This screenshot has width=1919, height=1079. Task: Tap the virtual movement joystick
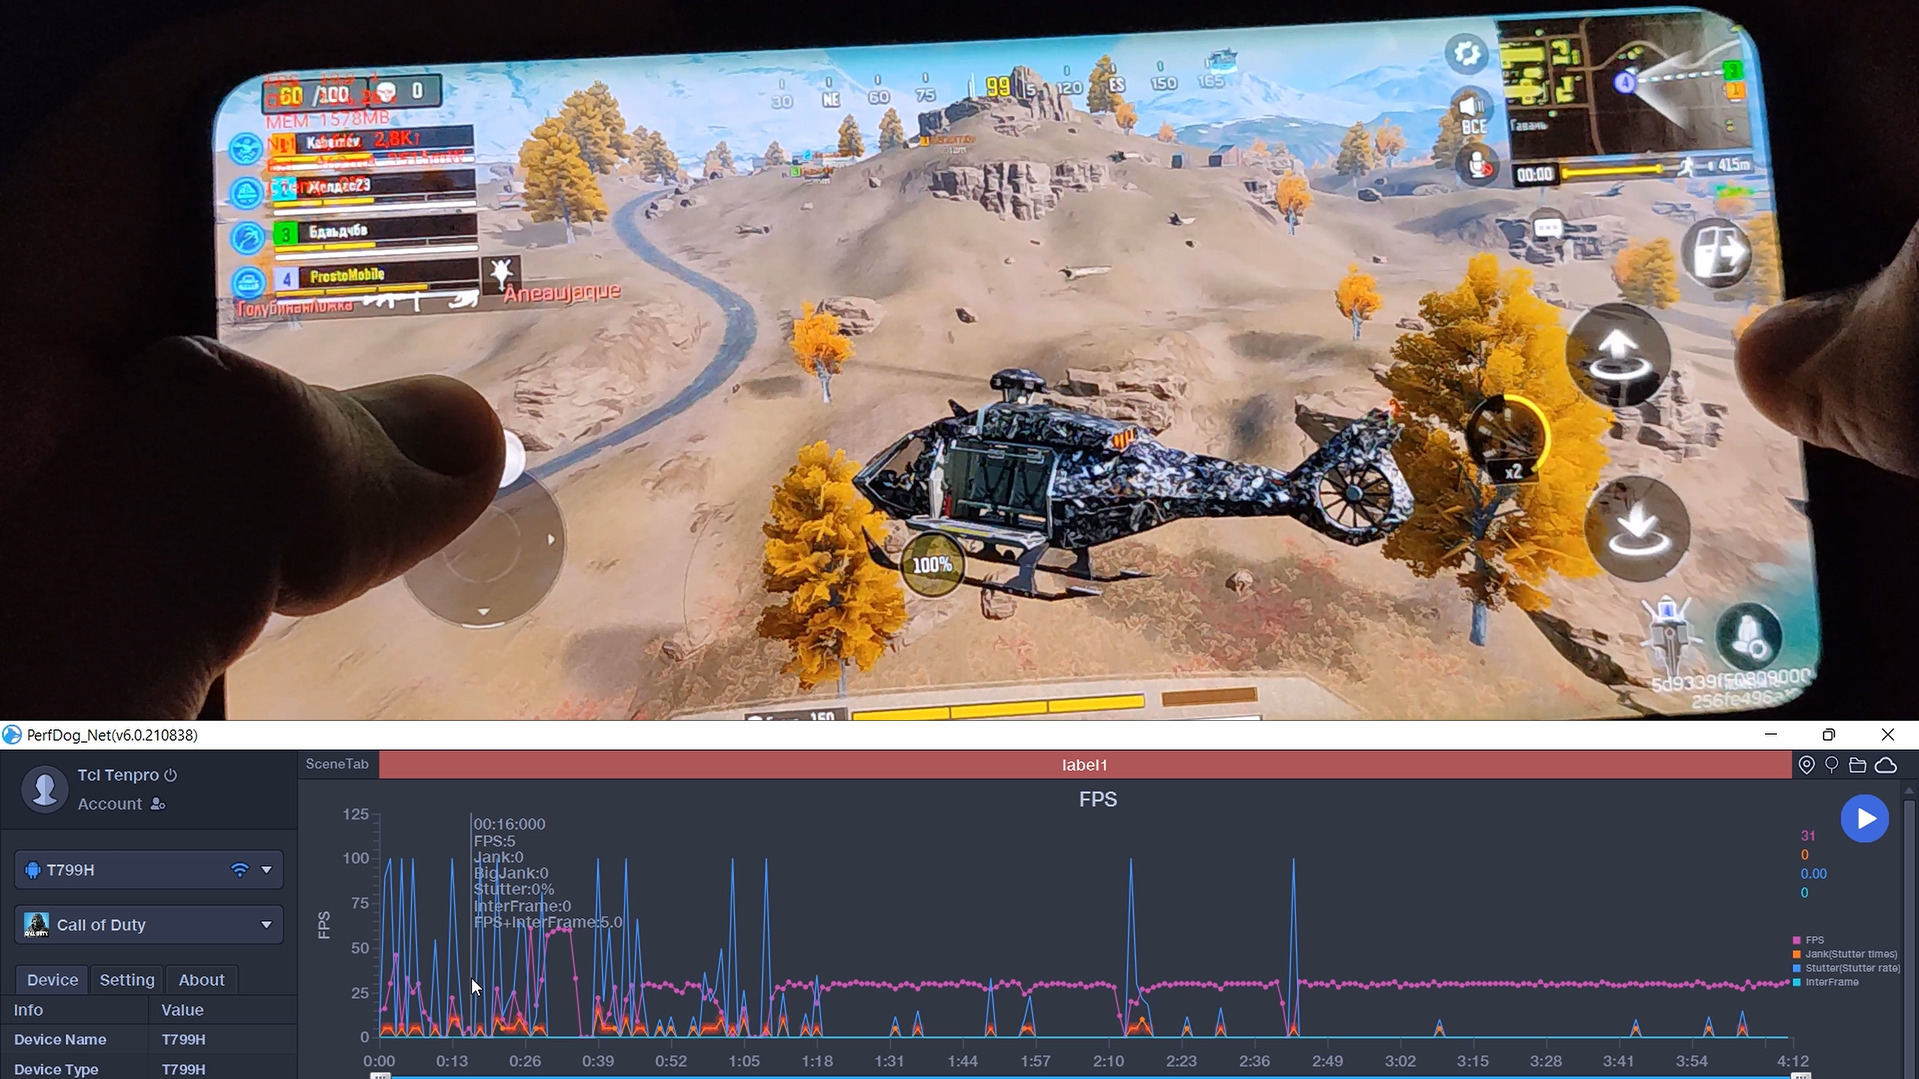click(486, 546)
